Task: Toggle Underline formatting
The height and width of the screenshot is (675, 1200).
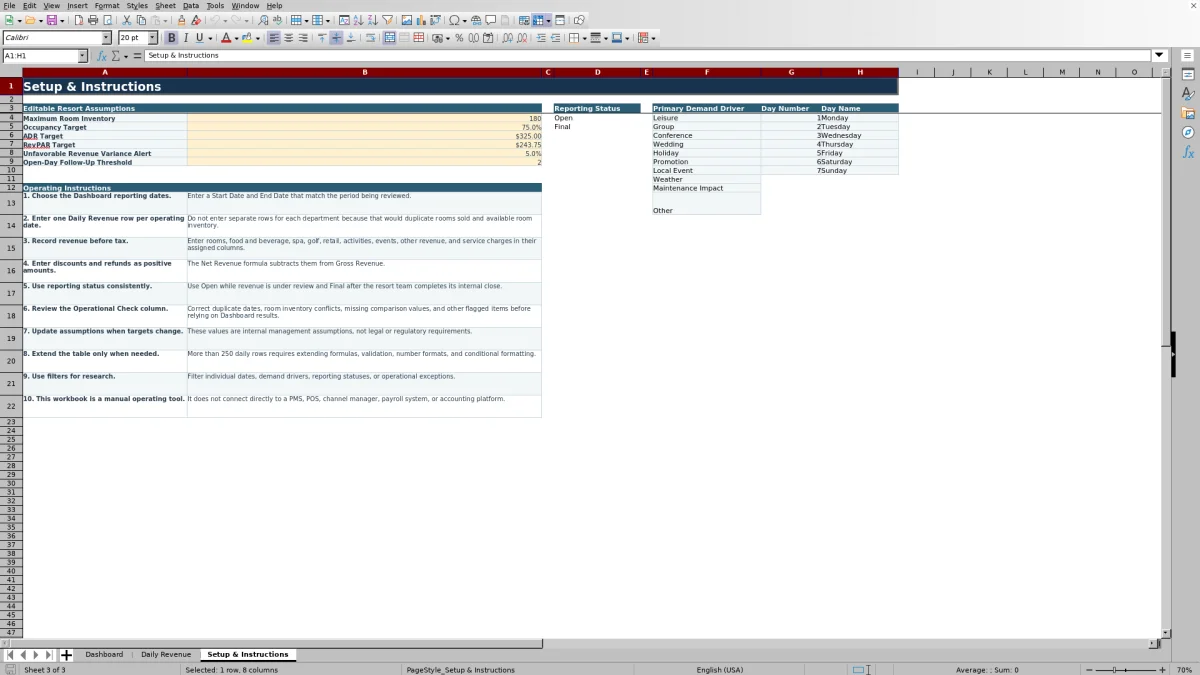Action: coord(199,38)
